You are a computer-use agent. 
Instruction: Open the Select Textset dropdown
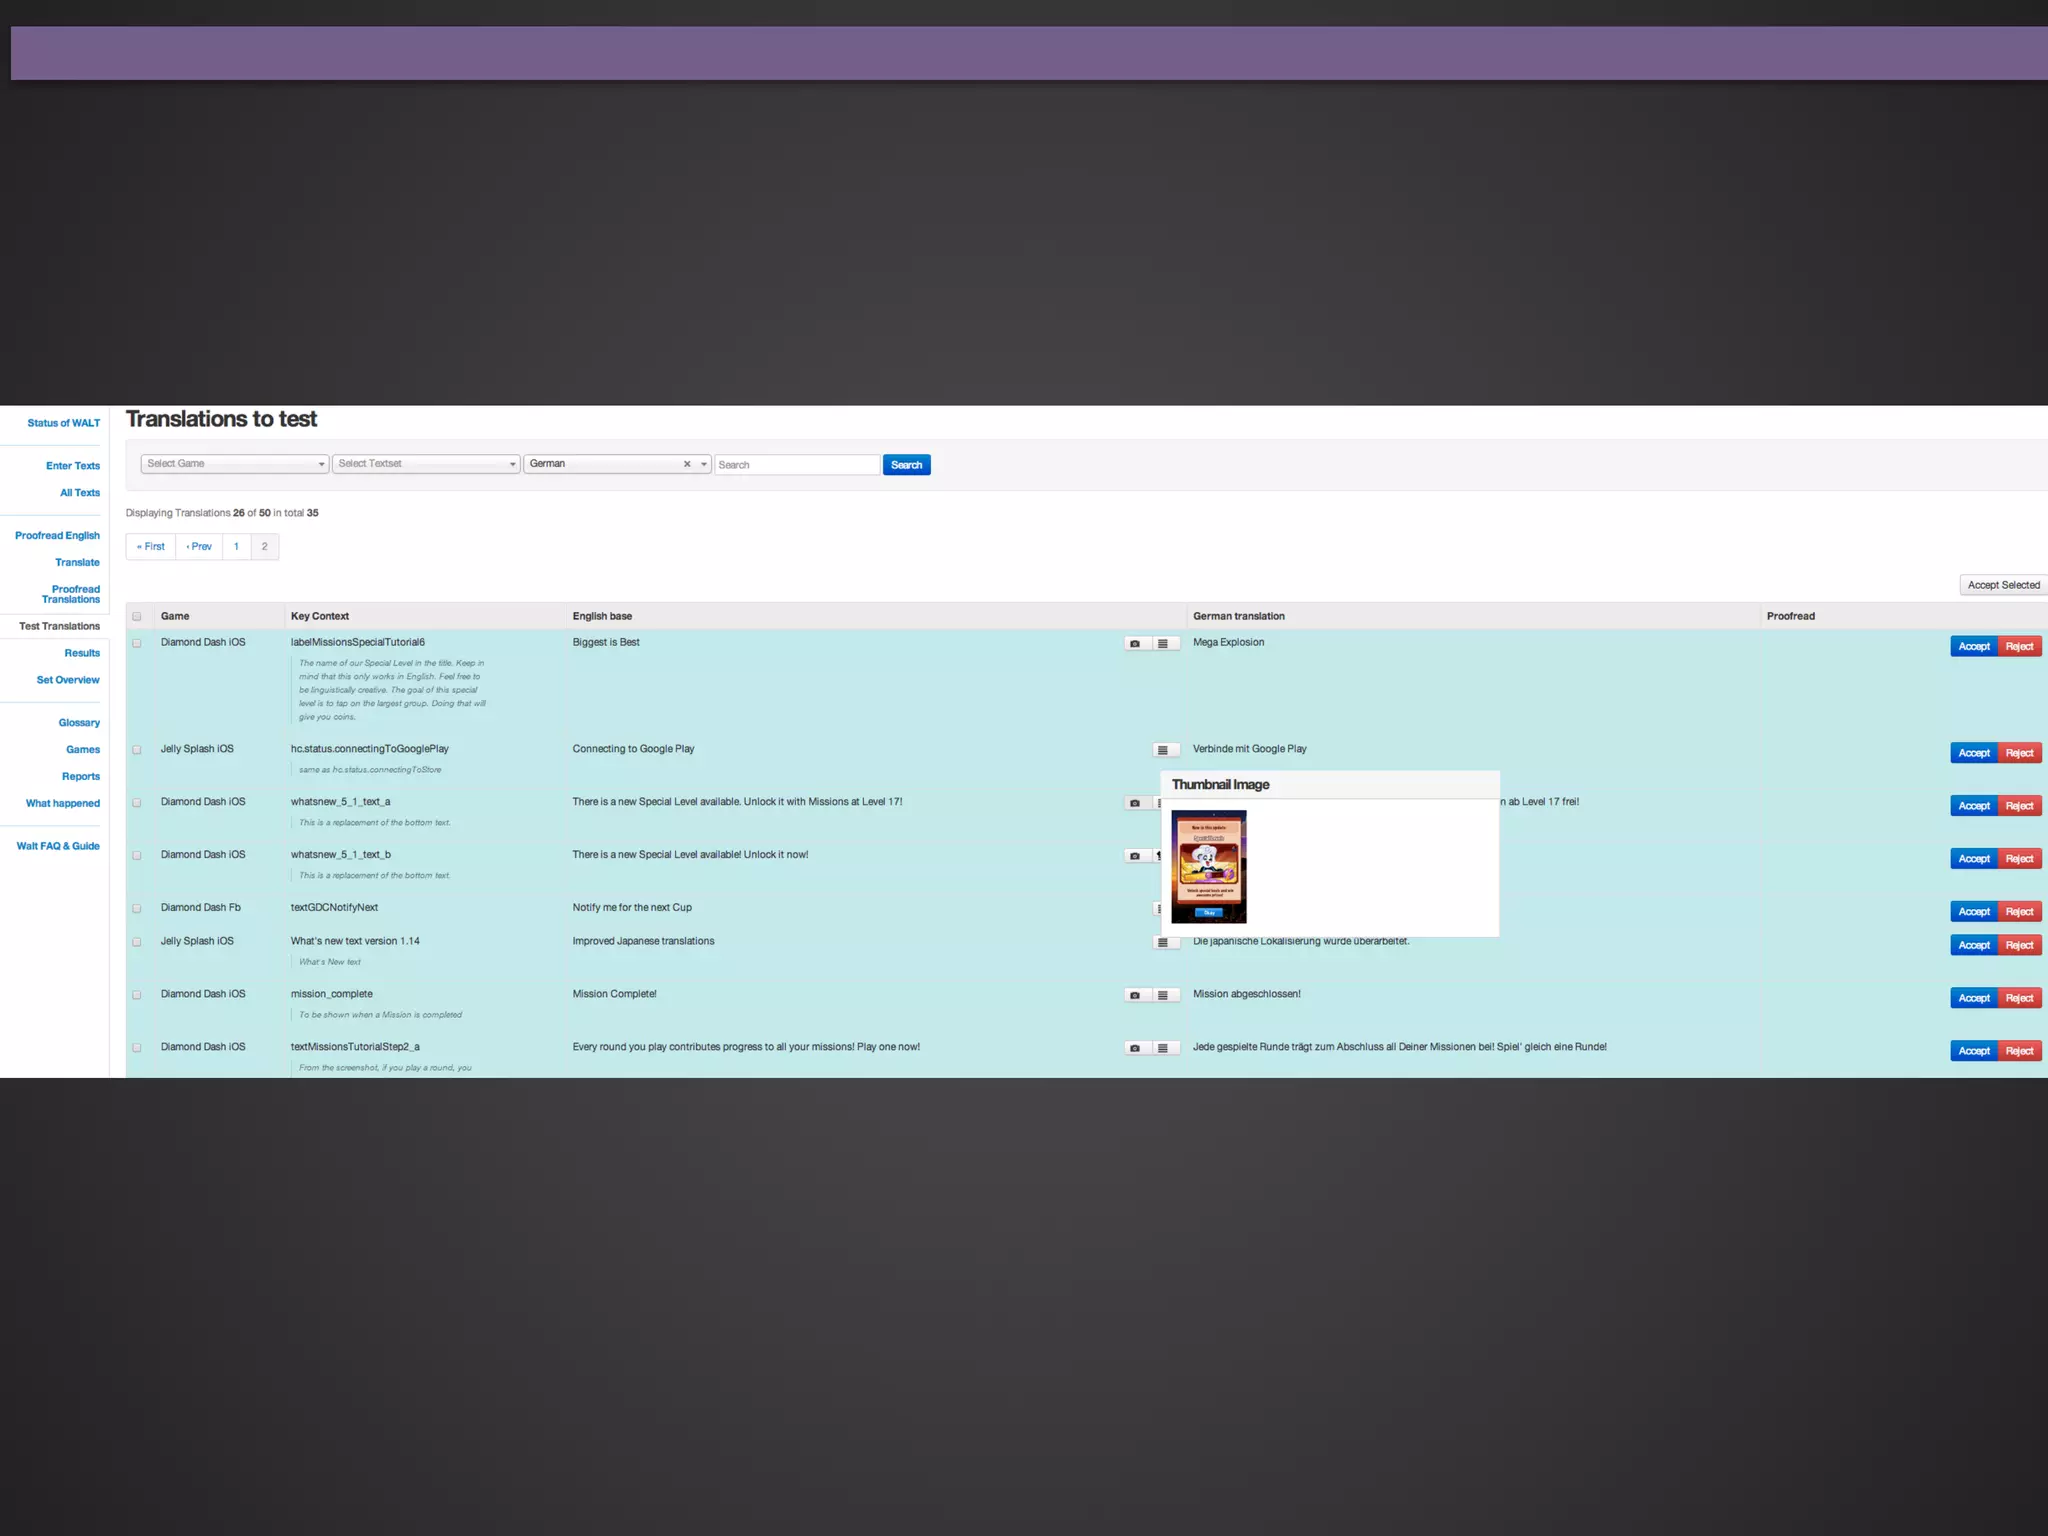(x=426, y=464)
